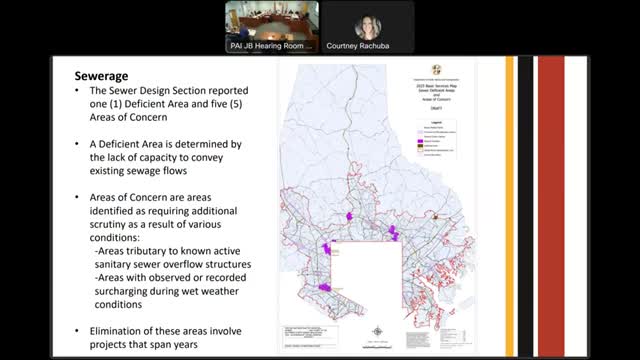Screen dimensions: 640x360
Task: Click the yellow vertical stripe on the slide
Action: [x=509, y=207]
